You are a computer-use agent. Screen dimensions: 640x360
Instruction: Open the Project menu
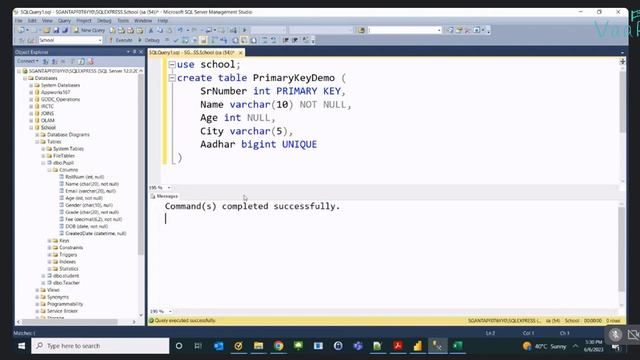(84, 20)
